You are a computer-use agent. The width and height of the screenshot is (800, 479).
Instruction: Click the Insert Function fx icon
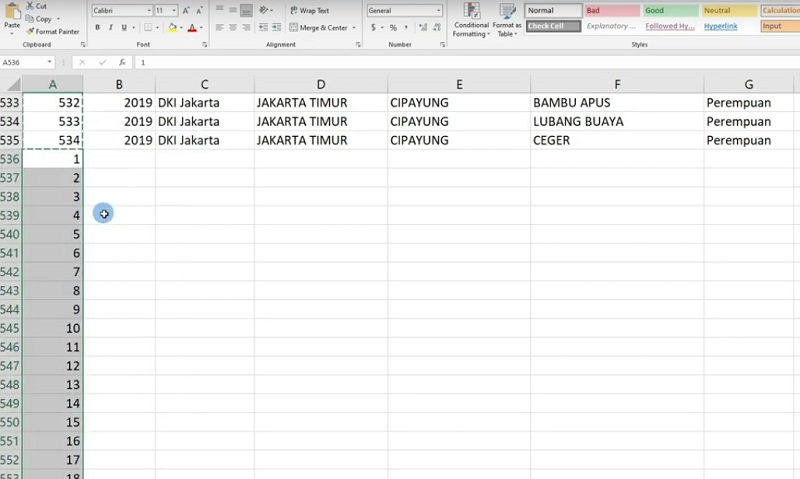coord(122,62)
